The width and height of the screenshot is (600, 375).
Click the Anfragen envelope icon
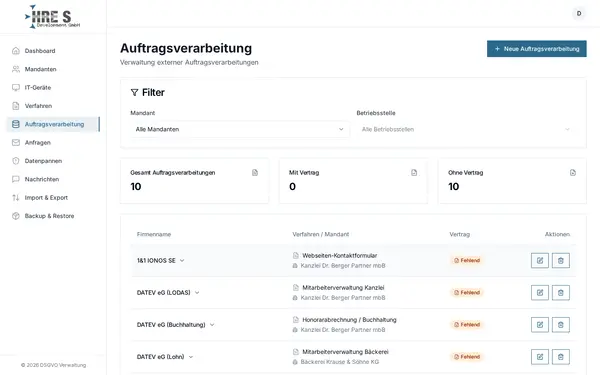(x=16, y=142)
